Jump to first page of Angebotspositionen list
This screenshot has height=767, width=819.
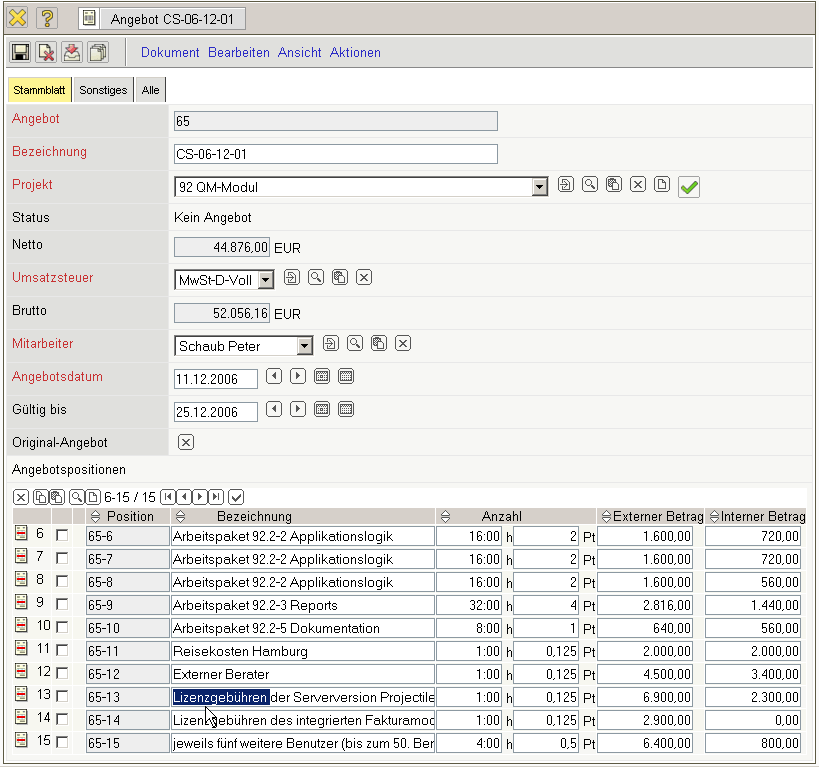[x=168, y=497]
